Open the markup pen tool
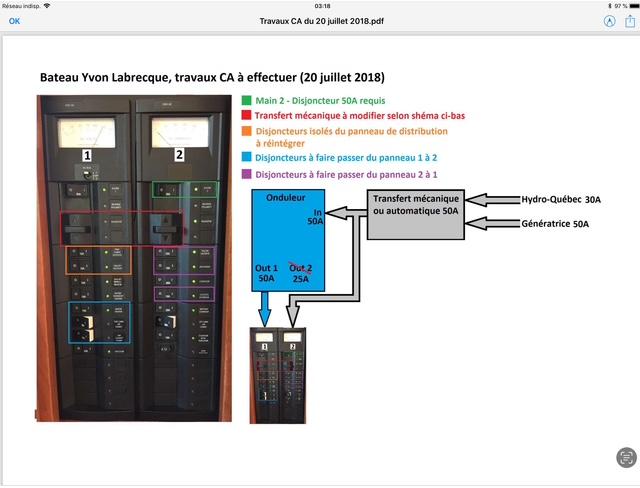 coord(609,21)
